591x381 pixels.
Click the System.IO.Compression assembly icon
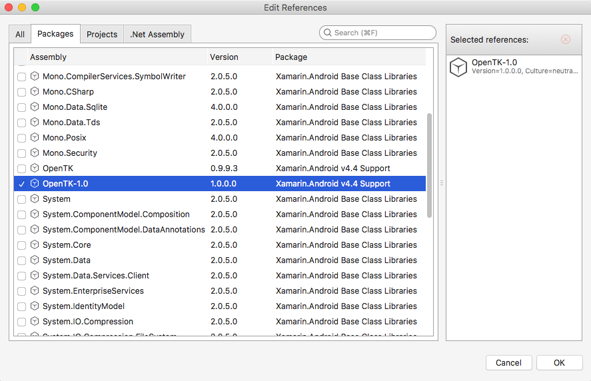click(x=35, y=321)
